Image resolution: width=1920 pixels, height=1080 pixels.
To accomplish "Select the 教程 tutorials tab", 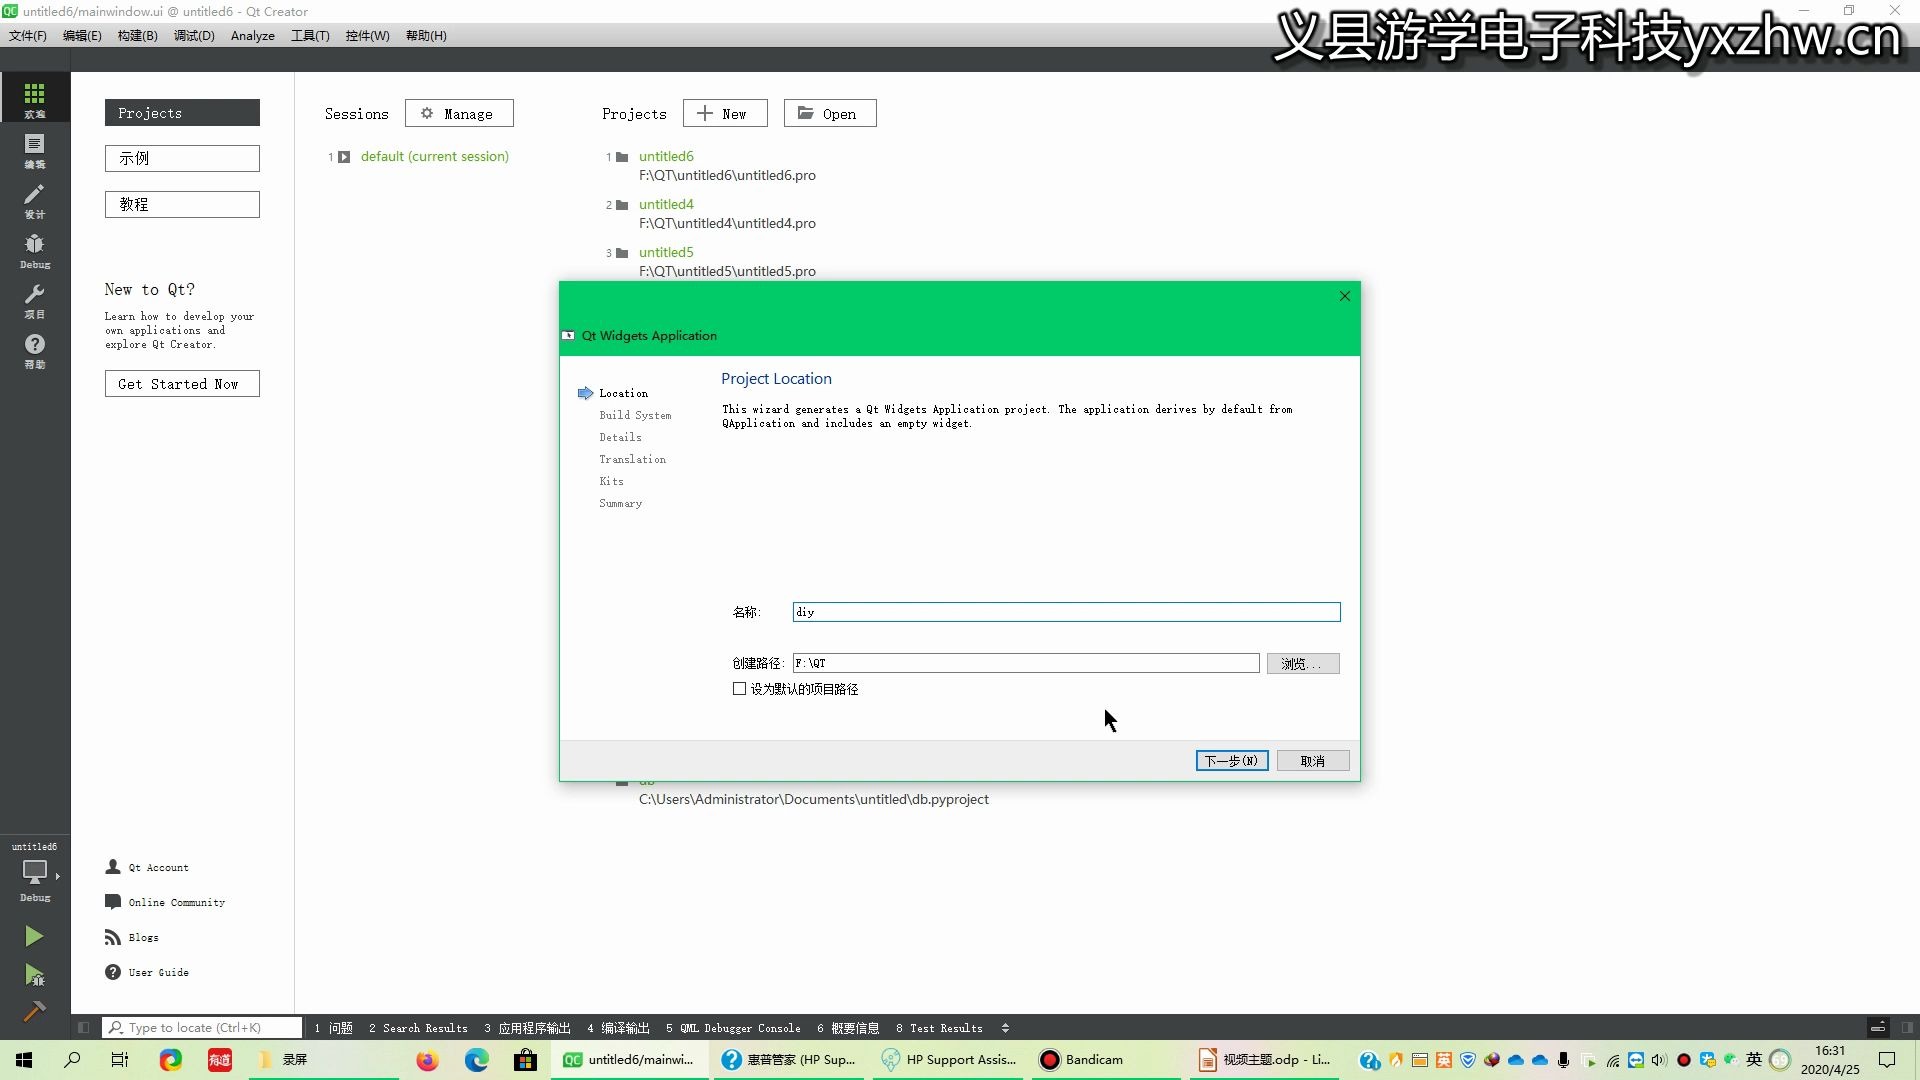I will (x=182, y=204).
